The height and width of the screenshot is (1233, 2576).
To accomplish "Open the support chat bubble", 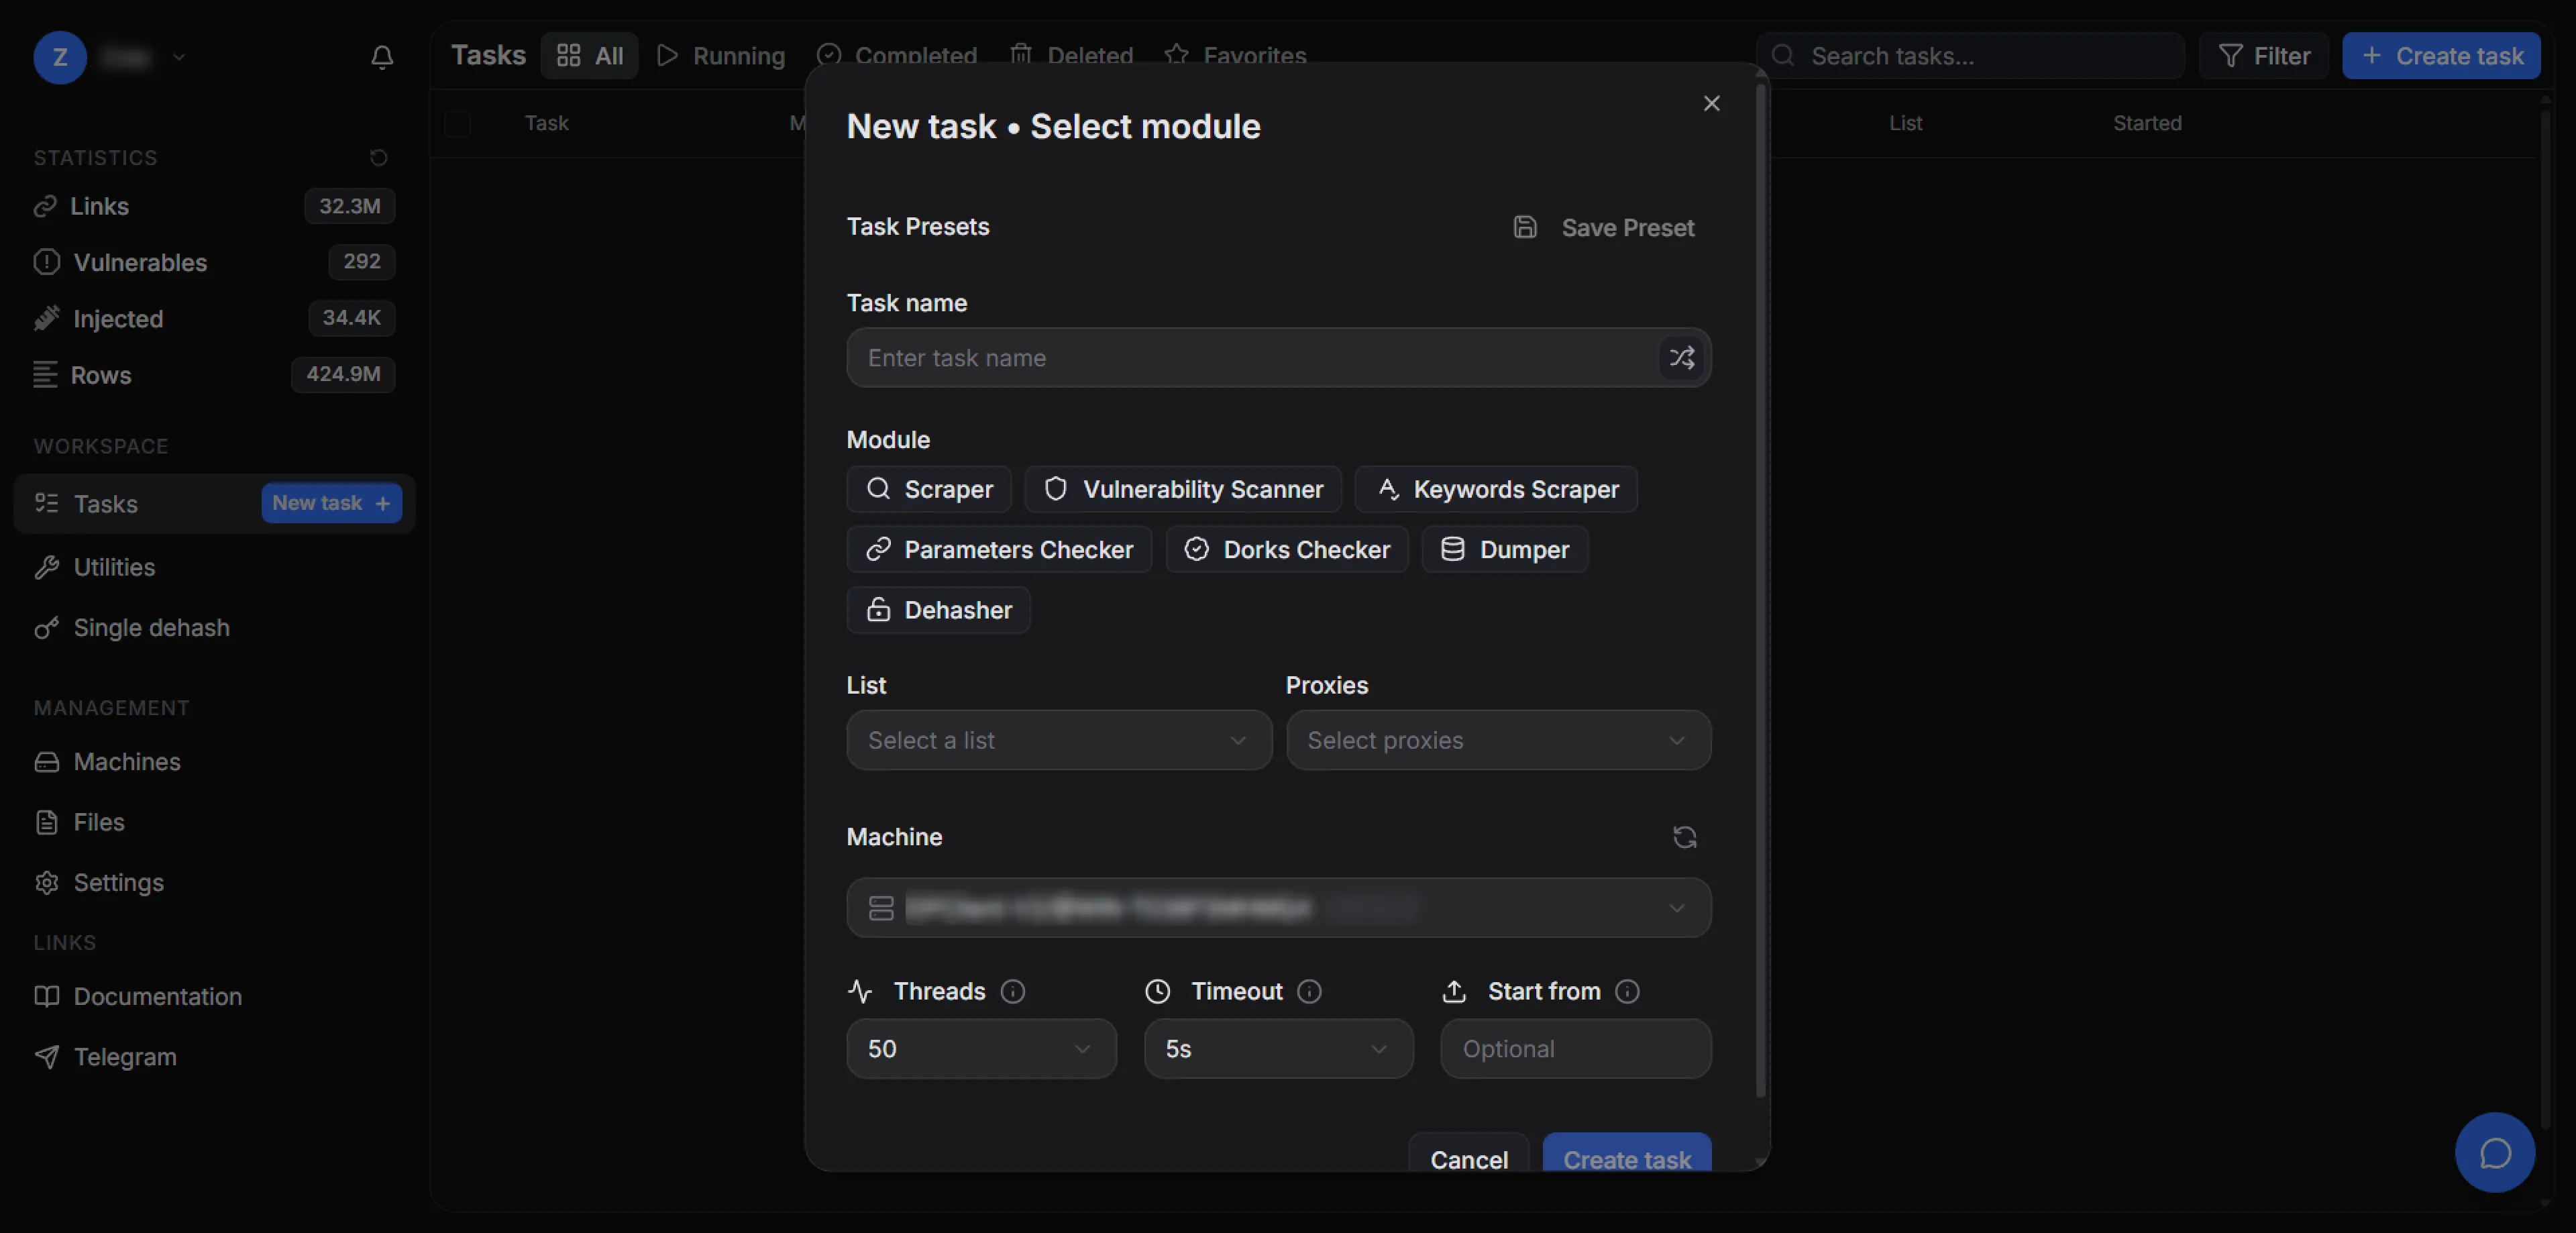I will click(x=2495, y=1152).
